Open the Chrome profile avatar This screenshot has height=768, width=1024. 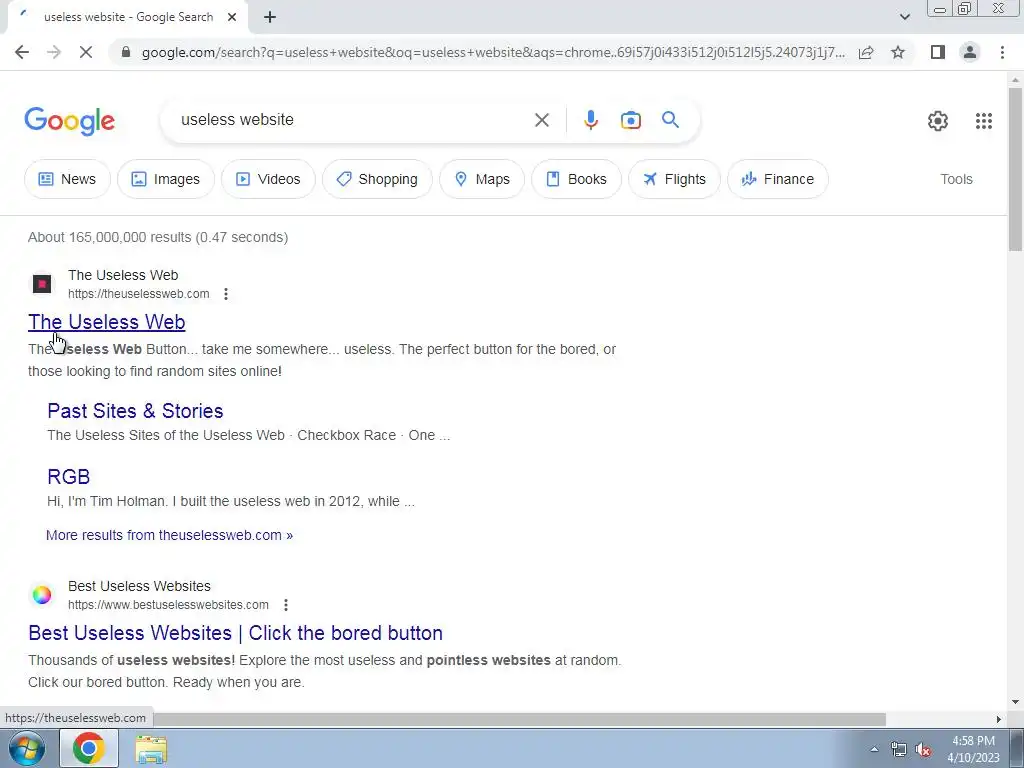coord(970,52)
